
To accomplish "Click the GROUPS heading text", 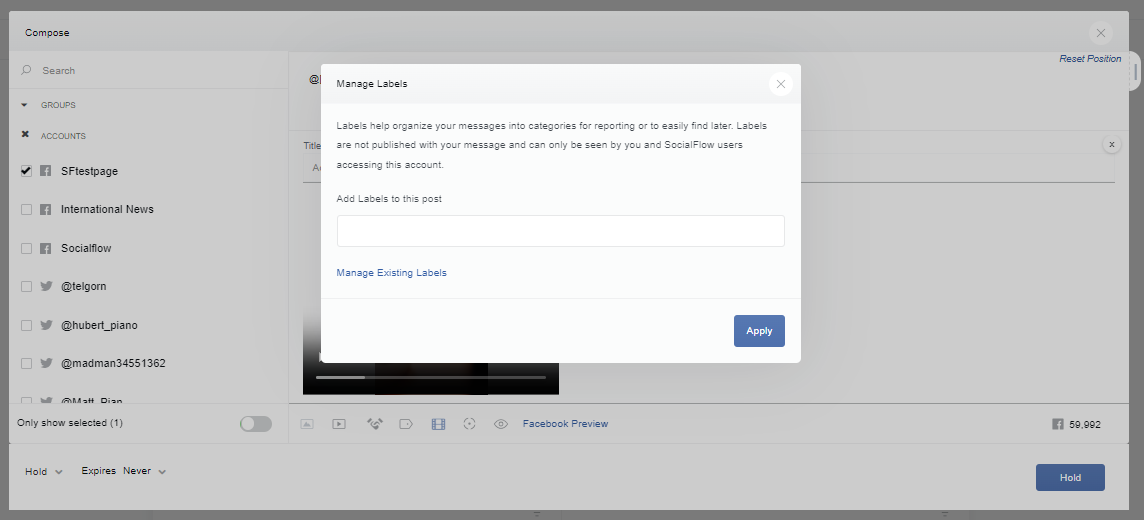I will coord(58,105).
